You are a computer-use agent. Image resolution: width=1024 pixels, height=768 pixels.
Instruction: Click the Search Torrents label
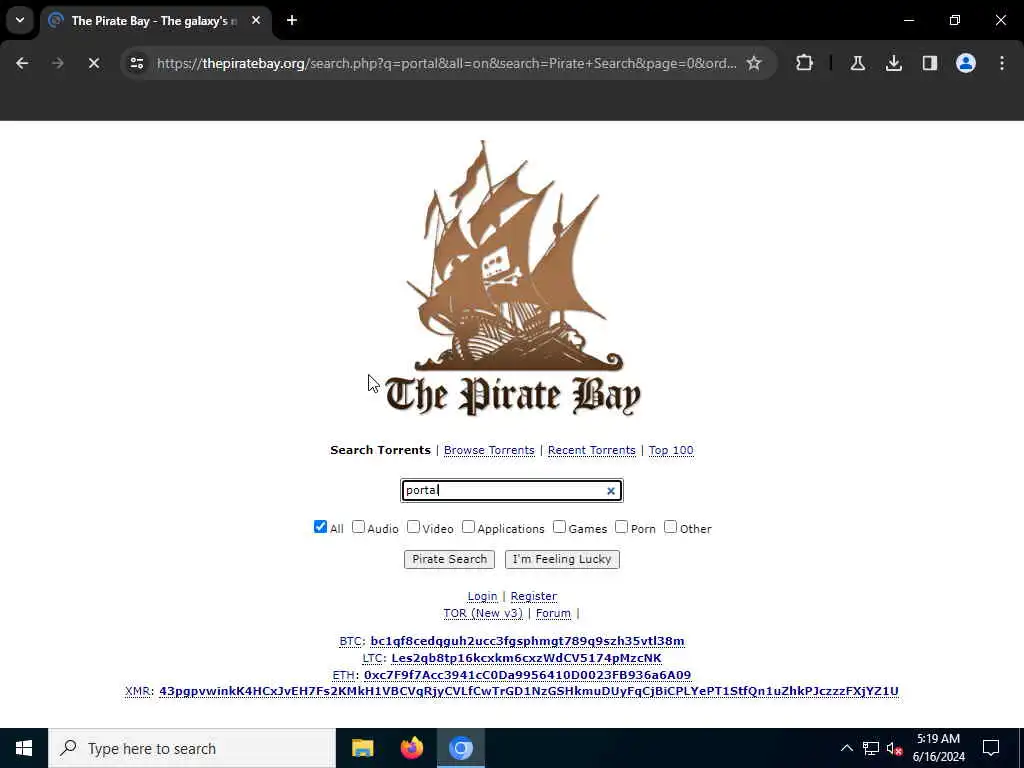[x=380, y=450]
